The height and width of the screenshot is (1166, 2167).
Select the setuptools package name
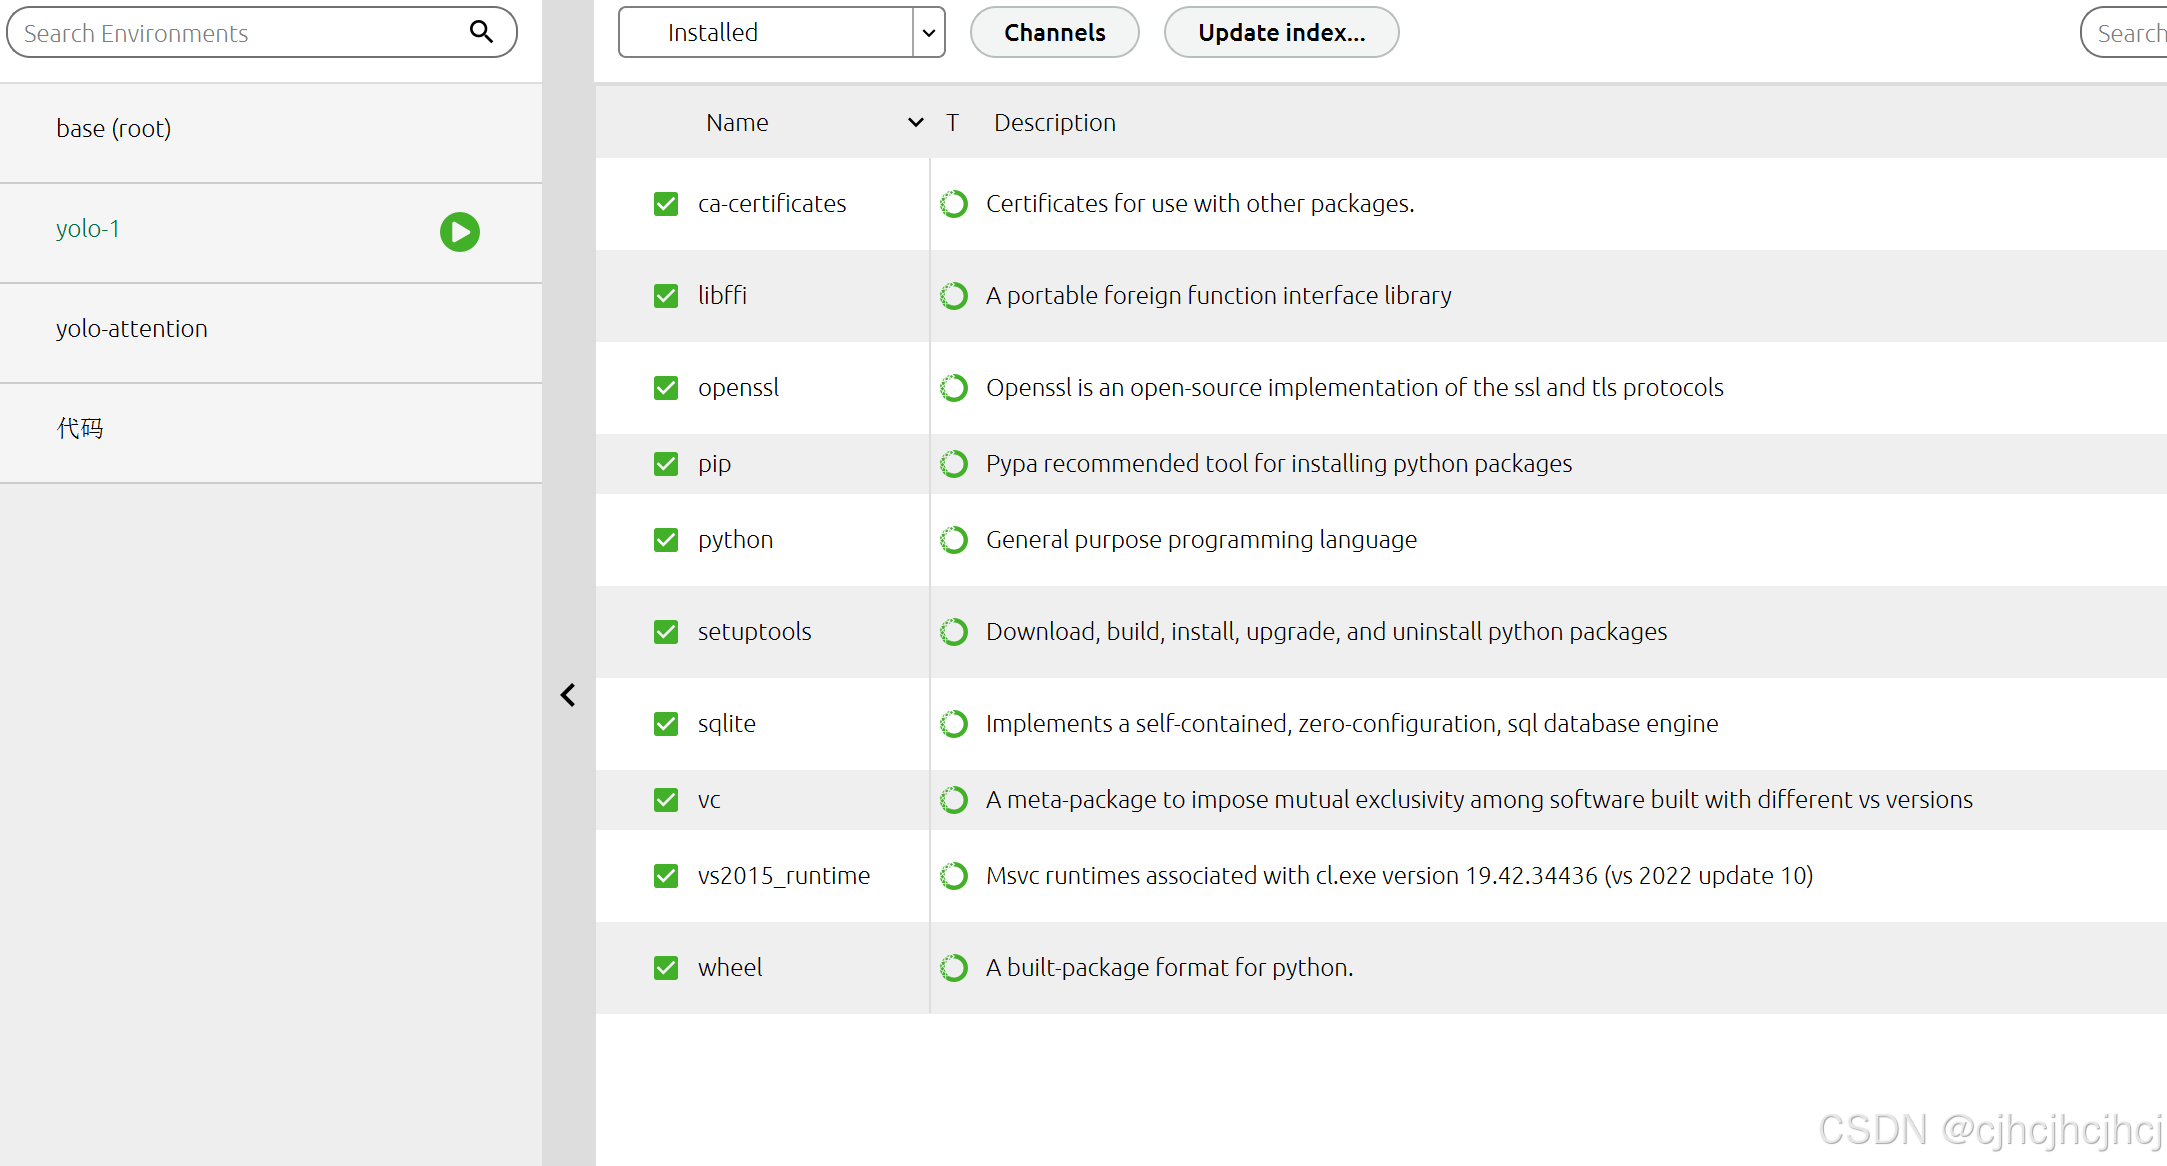click(754, 632)
